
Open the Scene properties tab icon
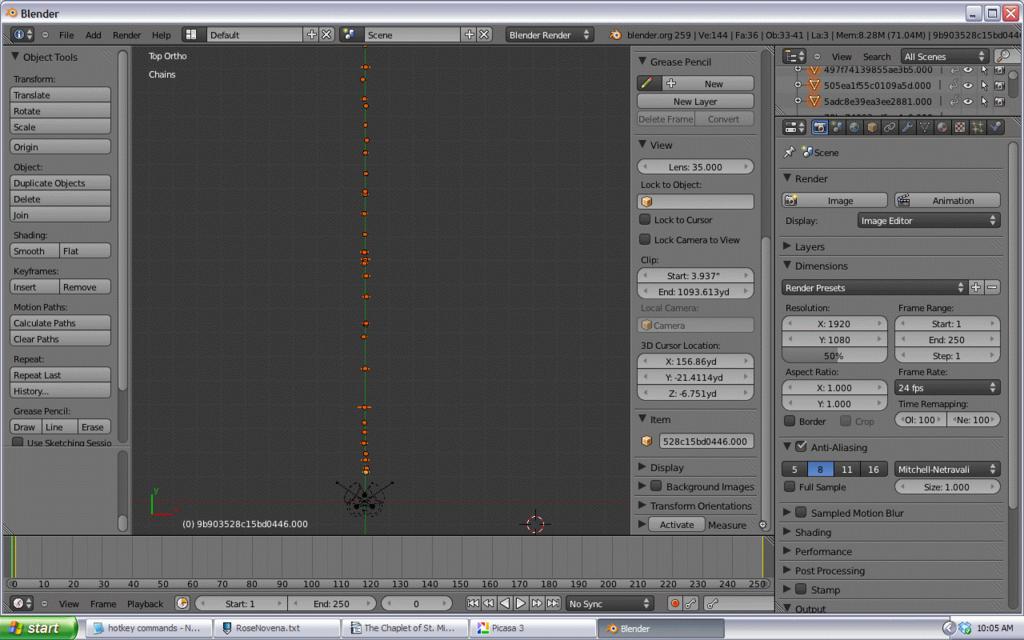pyautogui.click(x=837, y=127)
